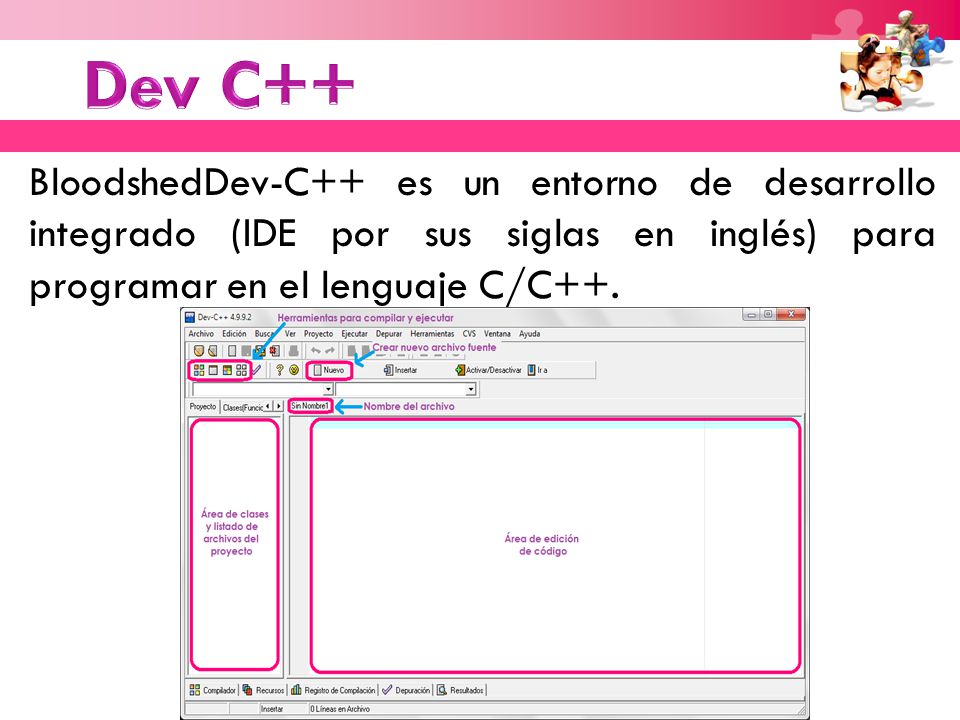Click the Nuevo button
Image resolution: width=960 pixels, height=720 pixels.
(329, 370)
